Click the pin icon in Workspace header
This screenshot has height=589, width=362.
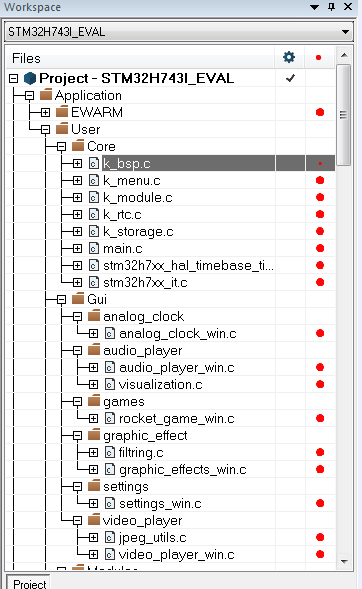pyautogui.click(x=332, y=7)
